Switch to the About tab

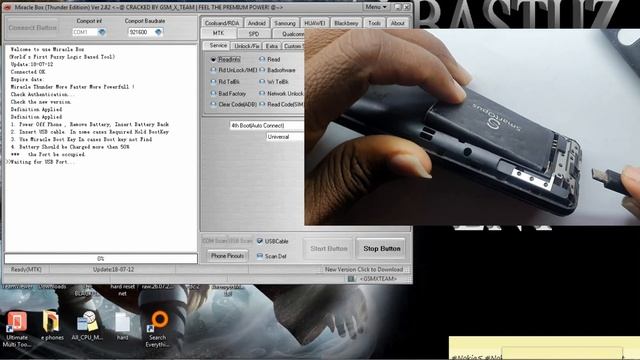point(397,23)
